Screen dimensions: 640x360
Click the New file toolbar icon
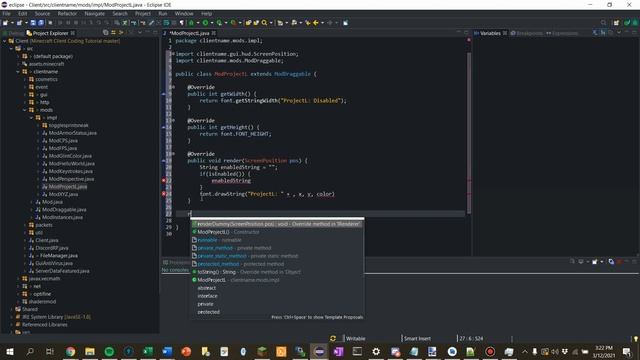[6, 23]
